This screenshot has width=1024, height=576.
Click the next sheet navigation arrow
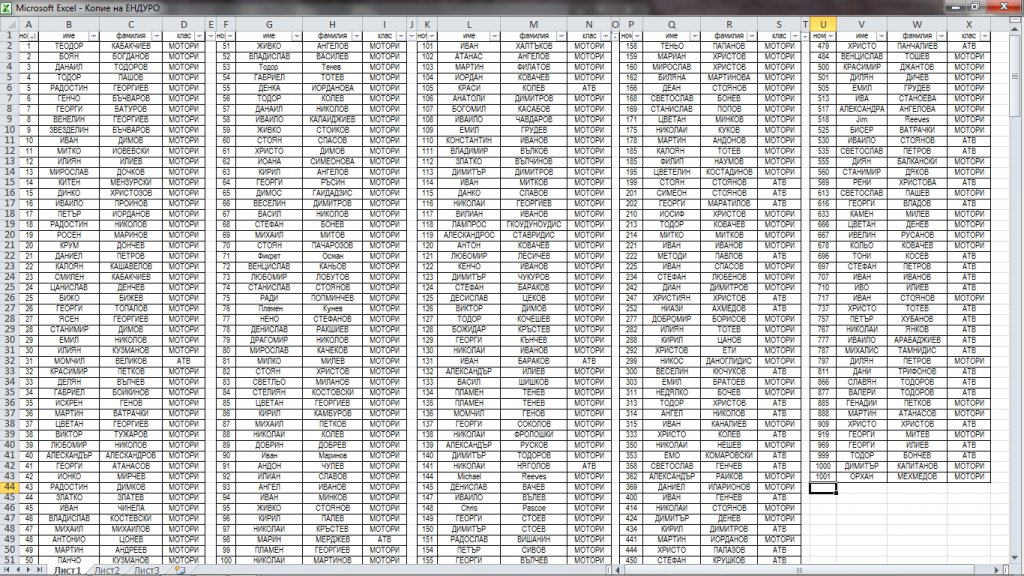click(28, 570)
